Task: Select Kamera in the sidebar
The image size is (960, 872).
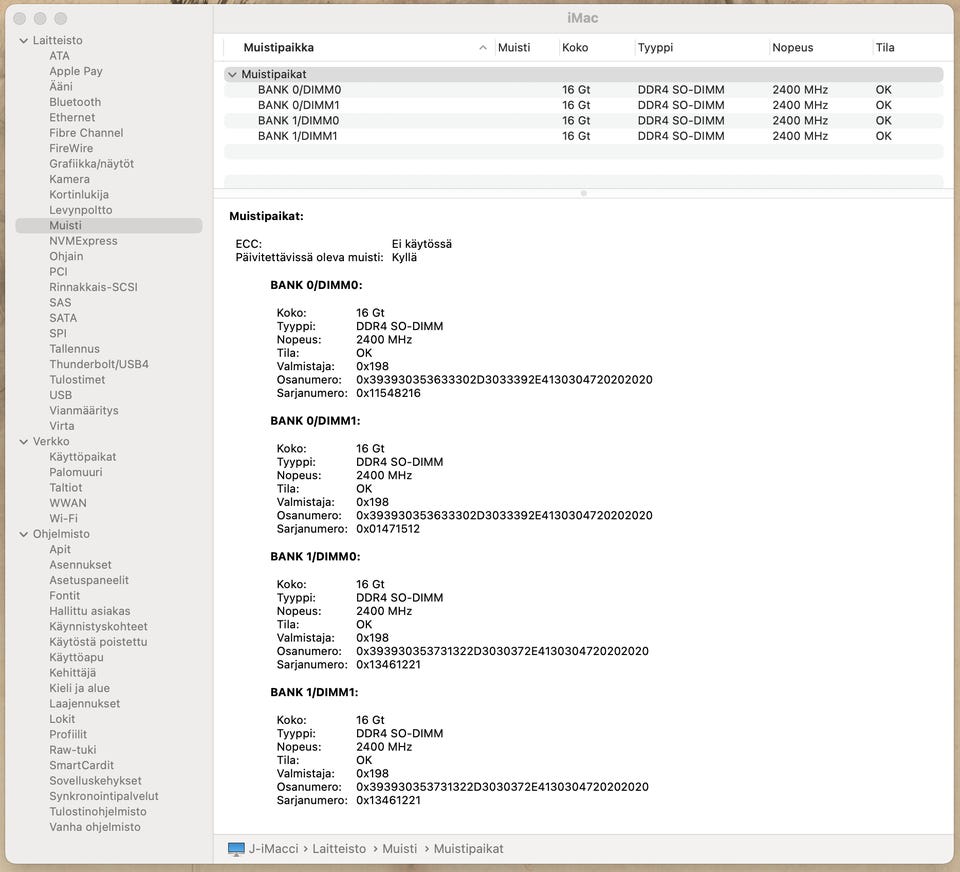Action: pyautogui.click(x=69, y=179)
